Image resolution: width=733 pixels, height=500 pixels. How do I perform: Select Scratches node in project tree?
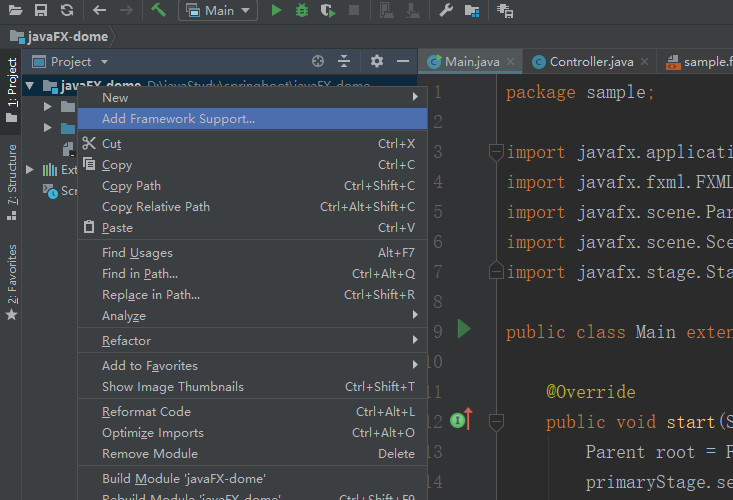tap(60, 191)
